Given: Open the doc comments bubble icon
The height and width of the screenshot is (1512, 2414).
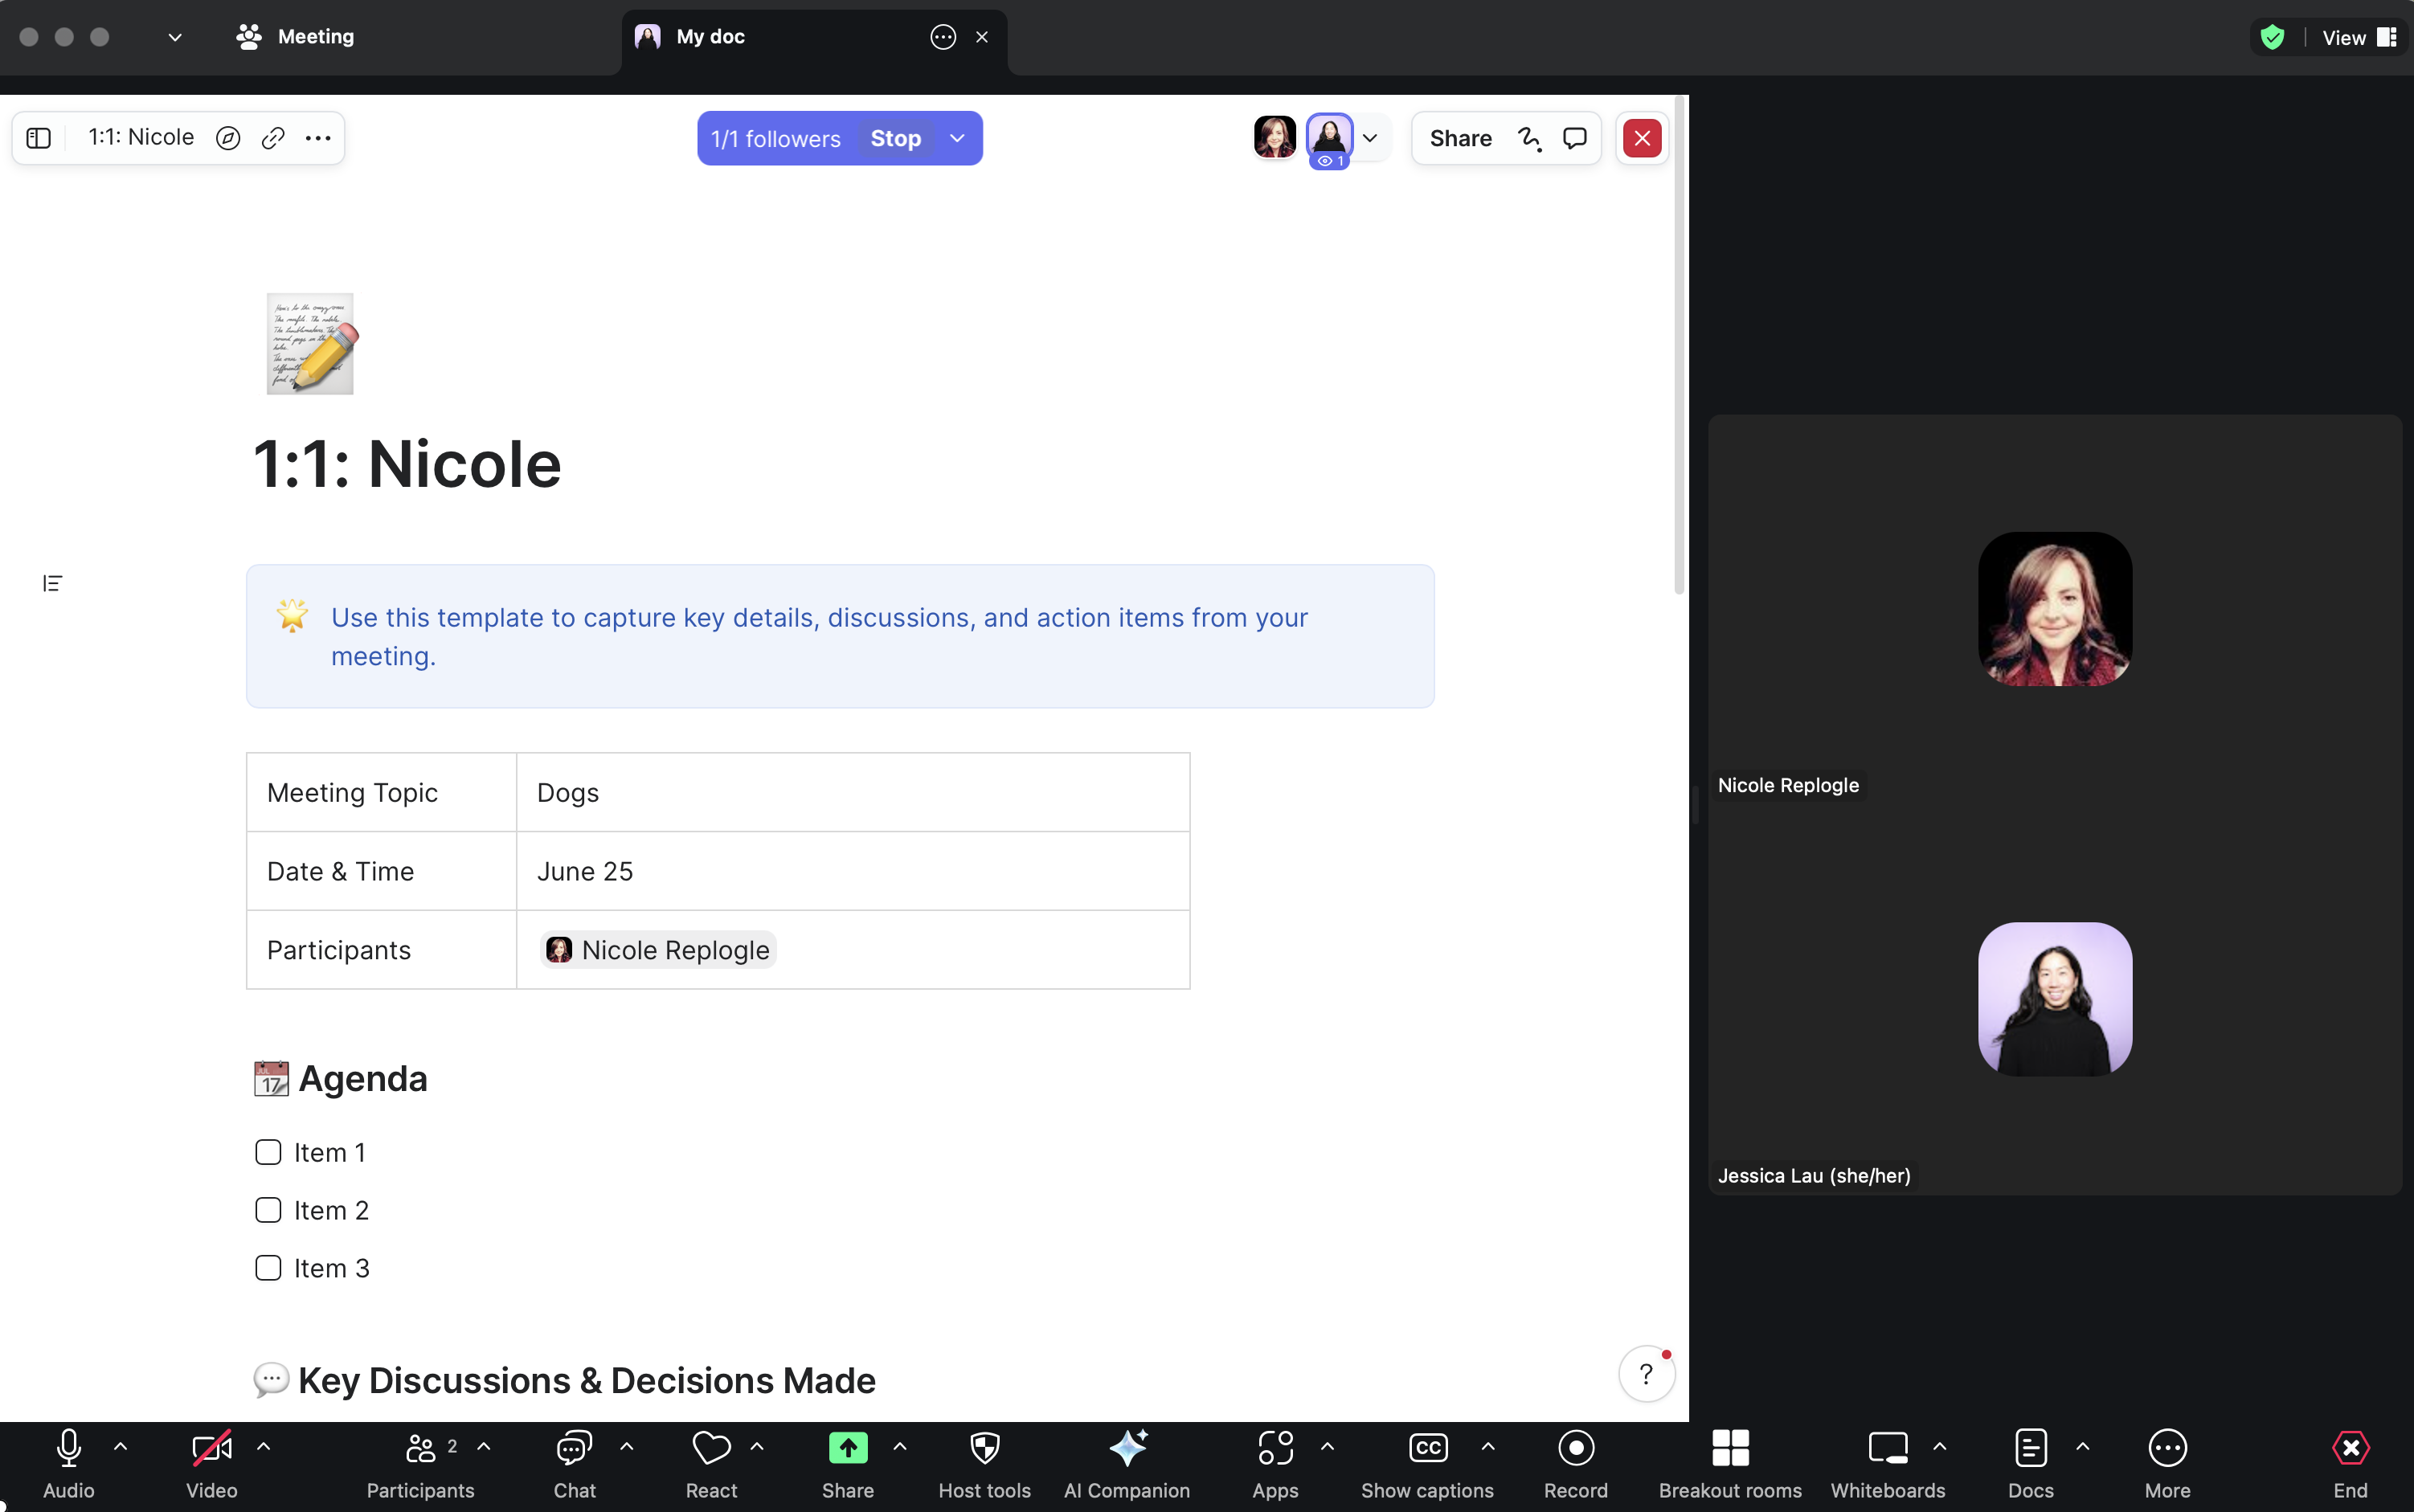Looking at the screenshot, I should click(x=1575, y=138).
